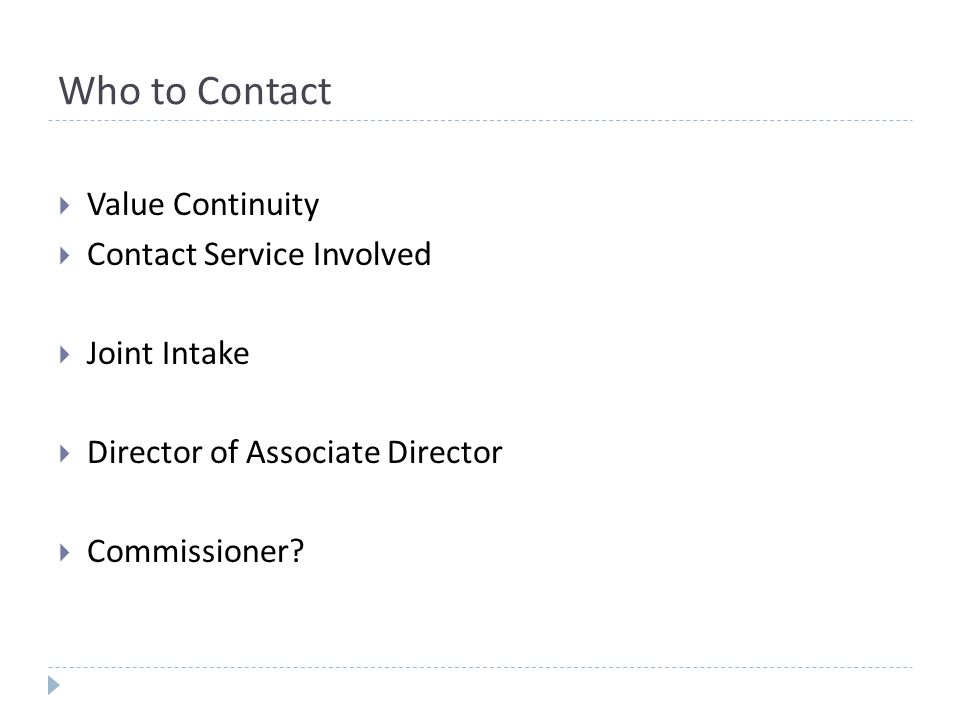The image size is (960, 720).
Task: Click the dashed footer line above the triangle
Action: pos(480,667)
